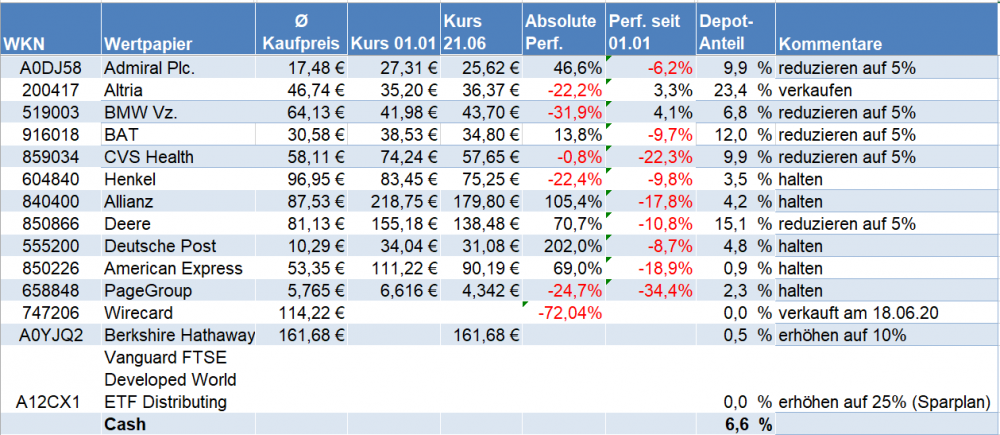Image resolution: width=1000 pixels, height=435 pixels.
Task: Click the bold Cash row label
Action: pyautogui.click(x=125, y=425)
